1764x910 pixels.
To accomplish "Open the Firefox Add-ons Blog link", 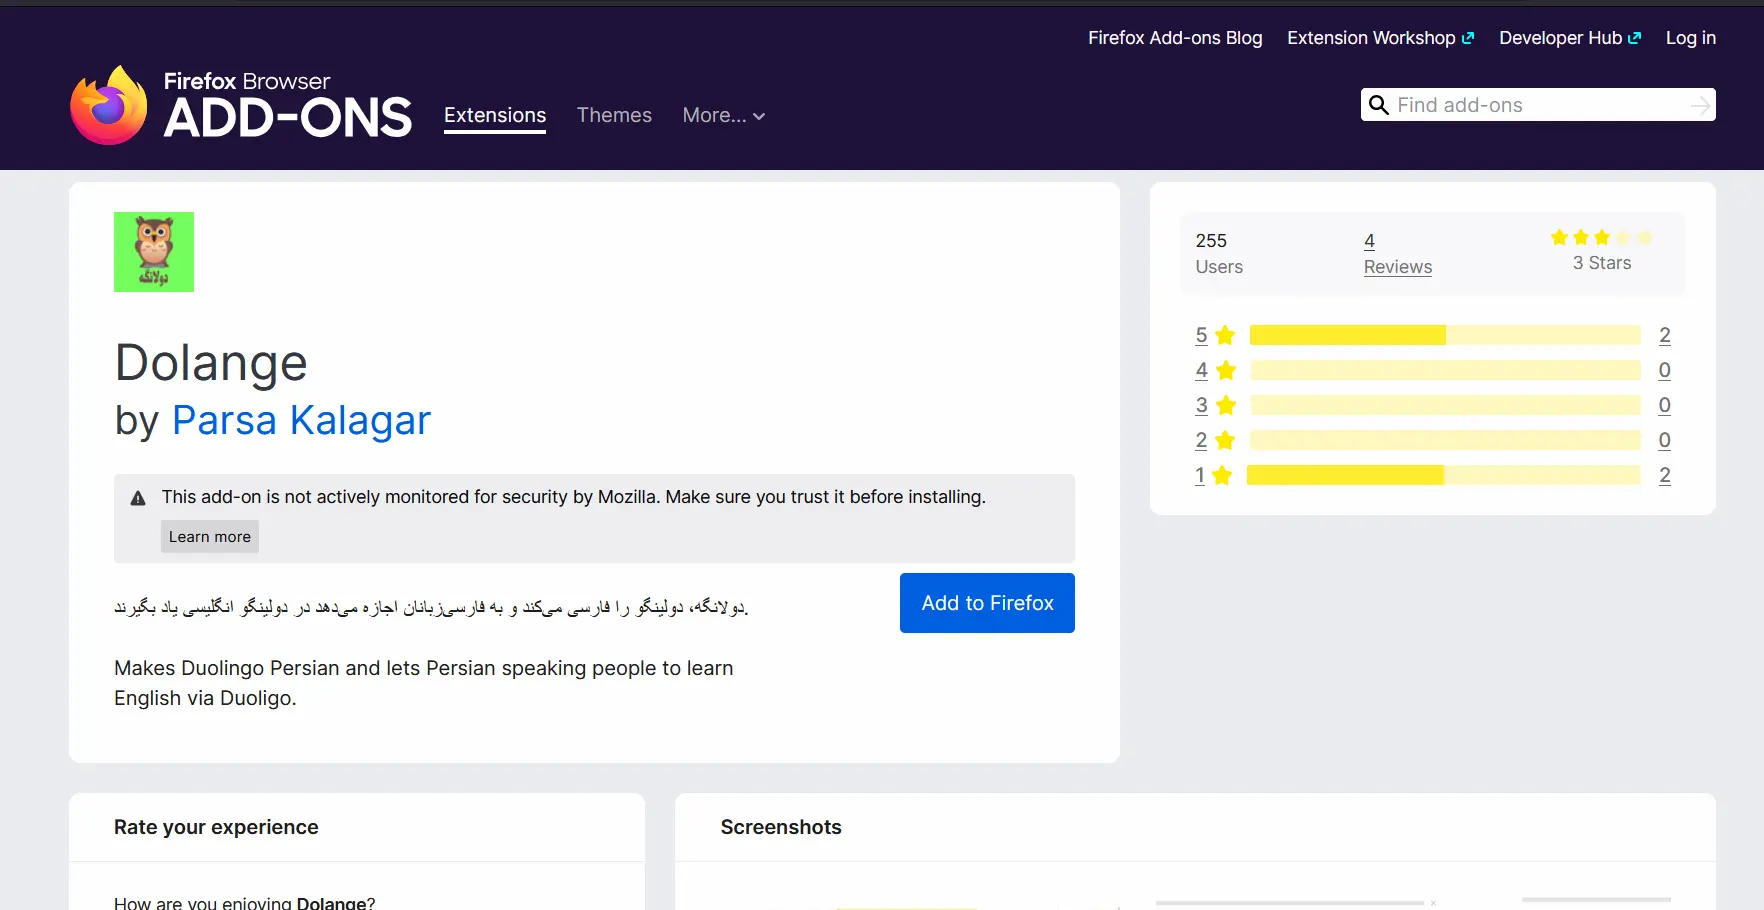I will coord(1175,38).
